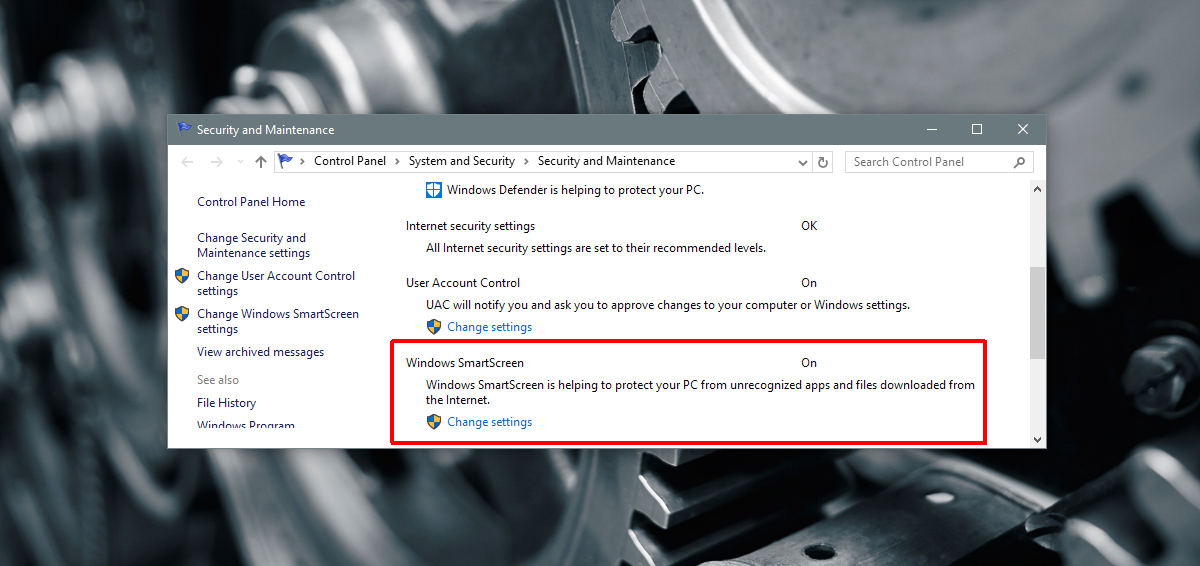
Task: Click the Search Control Panel field
Action: click(928, 162)
